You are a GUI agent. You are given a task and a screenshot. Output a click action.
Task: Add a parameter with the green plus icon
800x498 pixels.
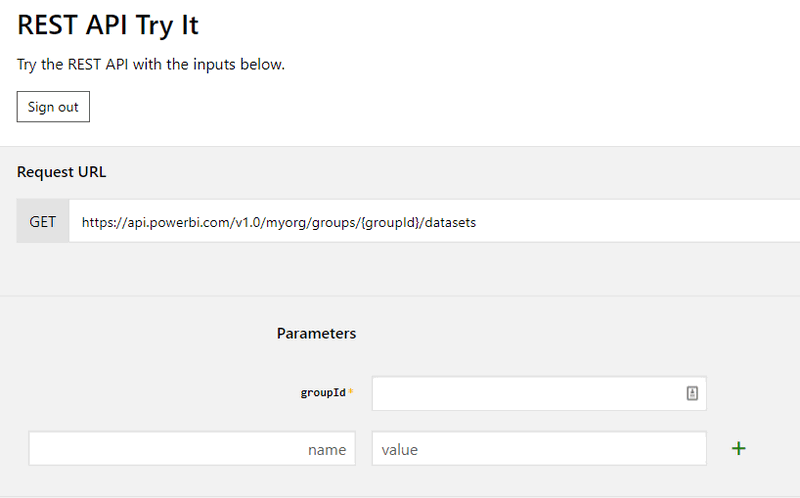coord(738,449)
